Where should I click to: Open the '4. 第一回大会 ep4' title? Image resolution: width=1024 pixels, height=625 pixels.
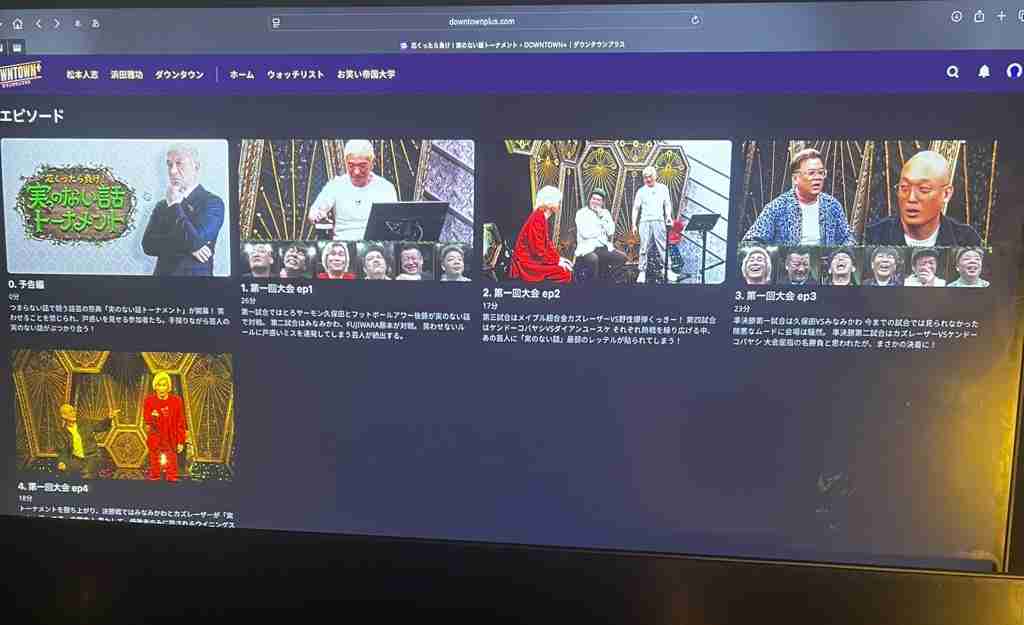pos(53,487)
